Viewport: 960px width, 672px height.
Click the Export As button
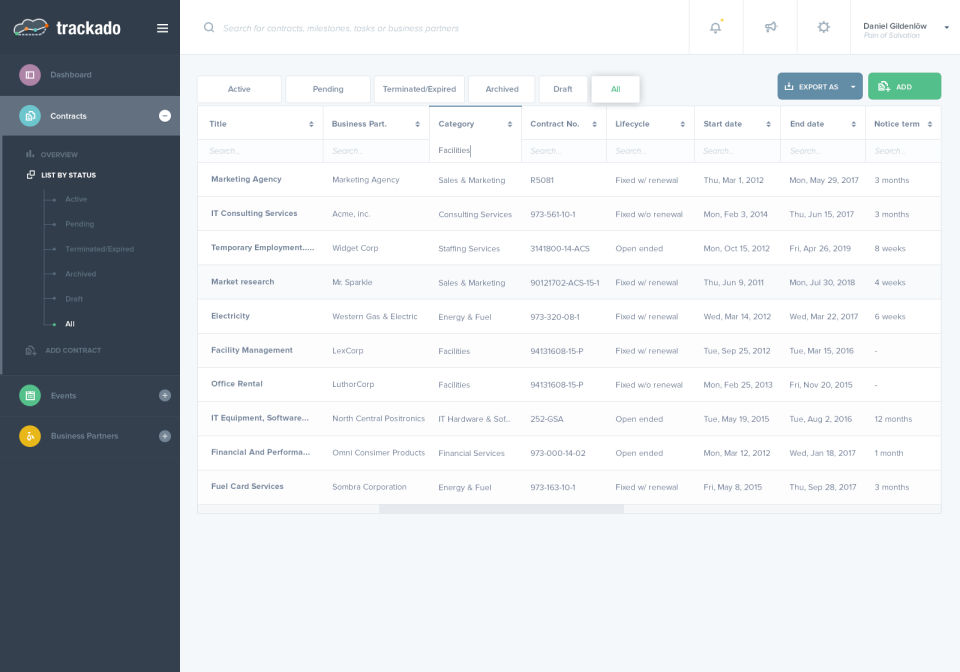click(x=820, y=86)
